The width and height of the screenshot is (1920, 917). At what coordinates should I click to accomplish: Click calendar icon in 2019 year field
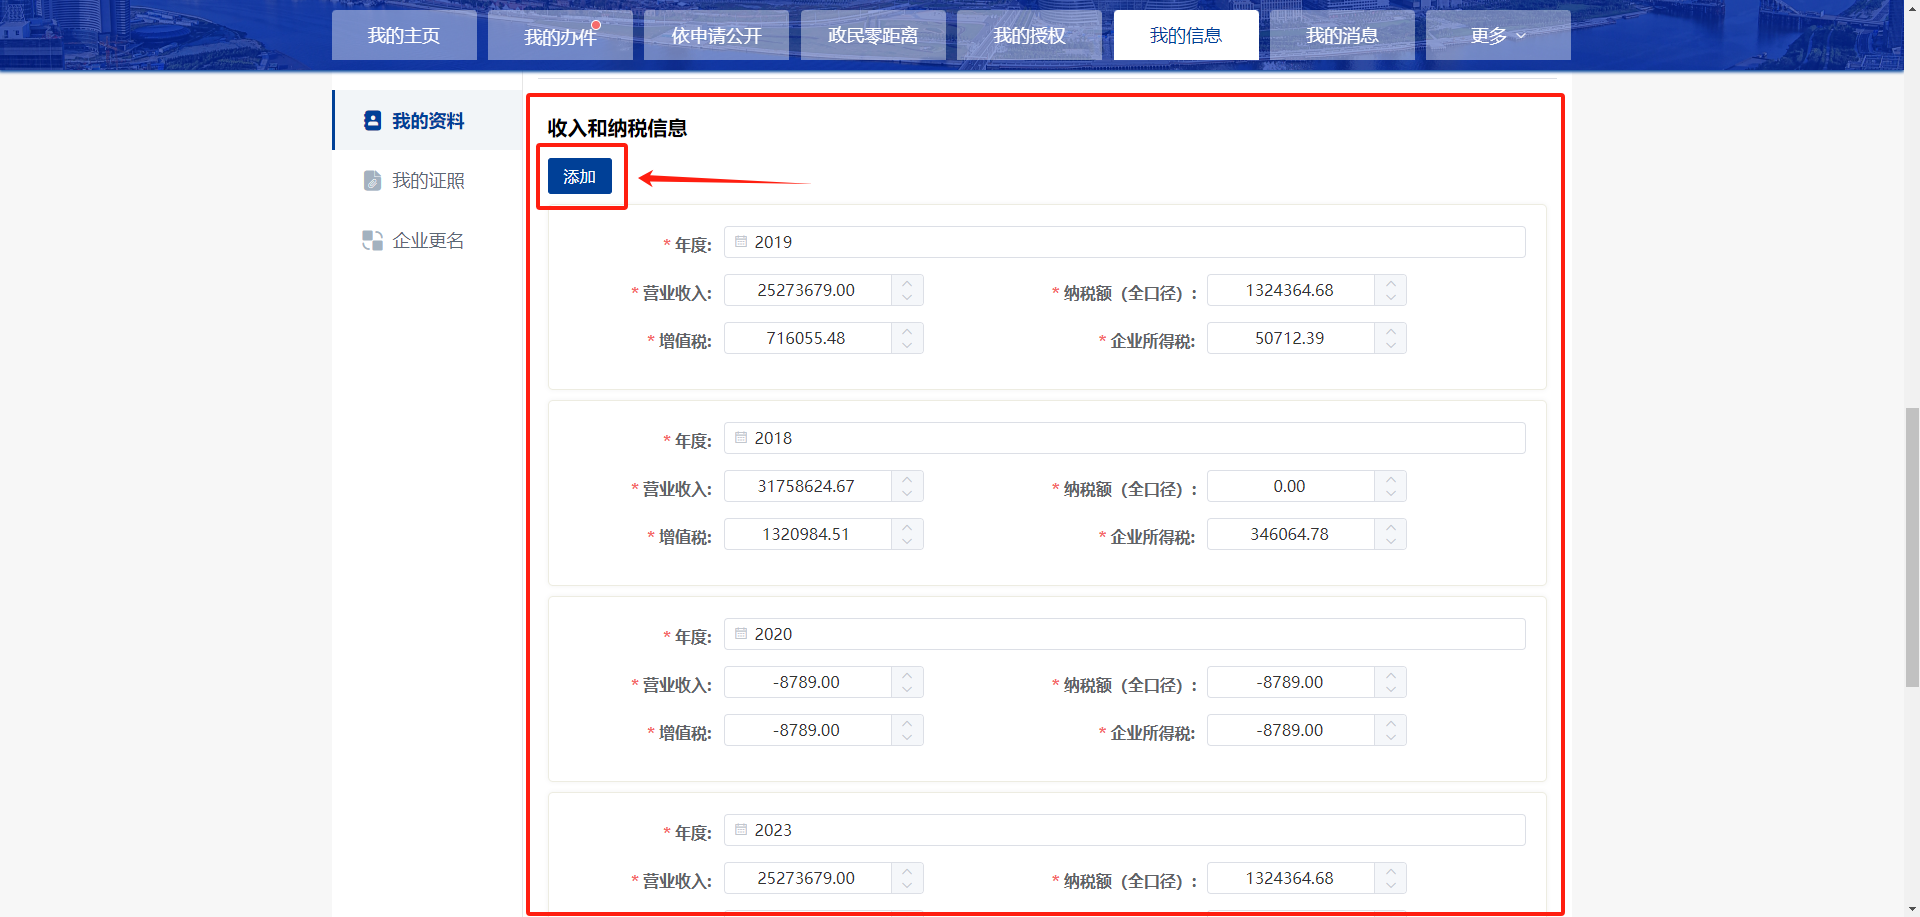(x=741, y=242)
